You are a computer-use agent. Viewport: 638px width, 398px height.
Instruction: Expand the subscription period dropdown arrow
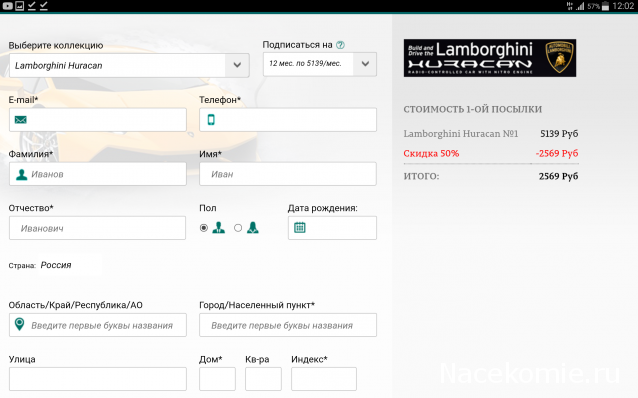click(x=365, y=64)
